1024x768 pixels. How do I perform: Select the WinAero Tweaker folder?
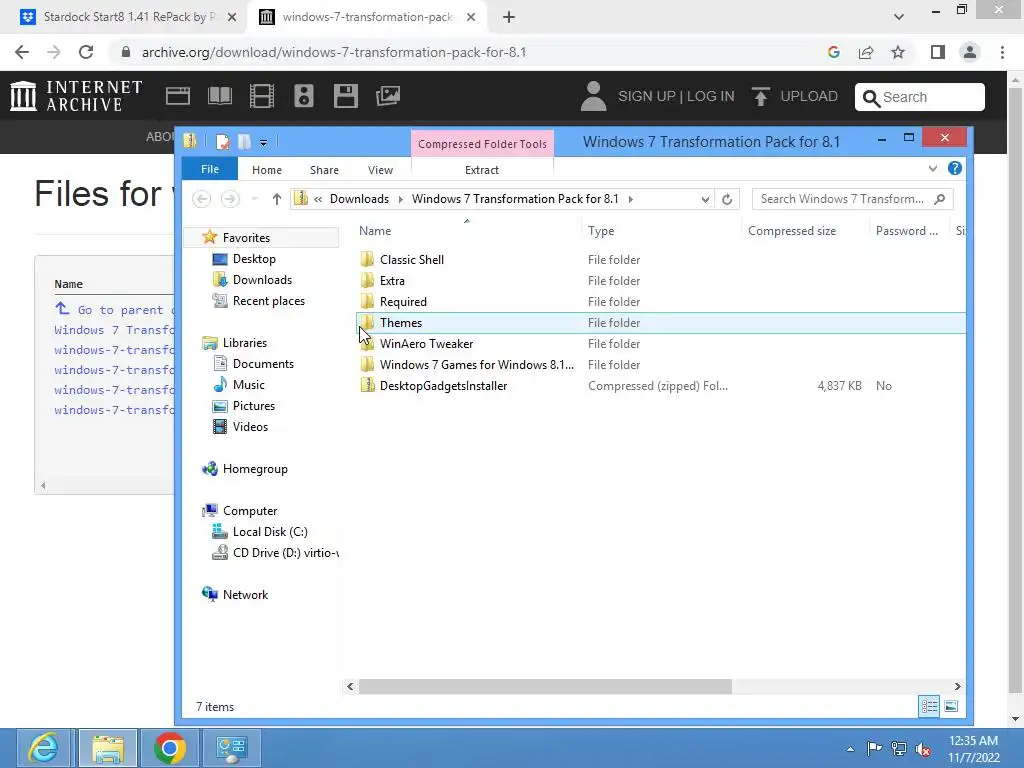426,344
